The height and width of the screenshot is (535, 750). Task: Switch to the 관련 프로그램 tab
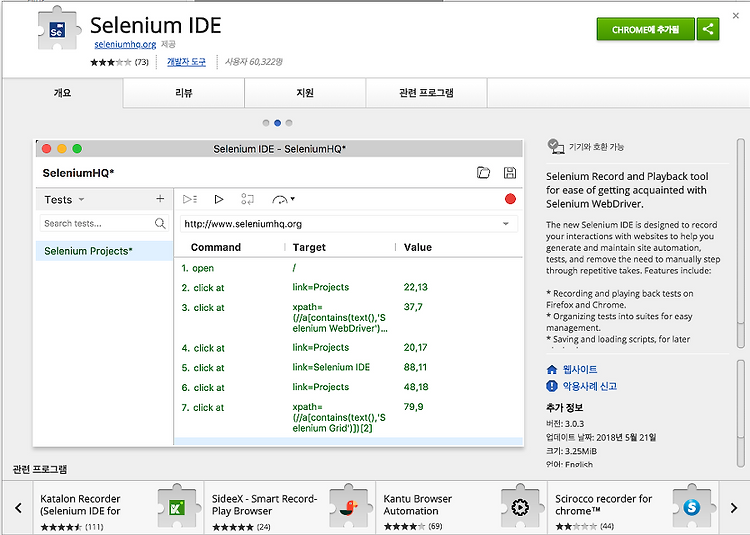[x=426, y=93]
